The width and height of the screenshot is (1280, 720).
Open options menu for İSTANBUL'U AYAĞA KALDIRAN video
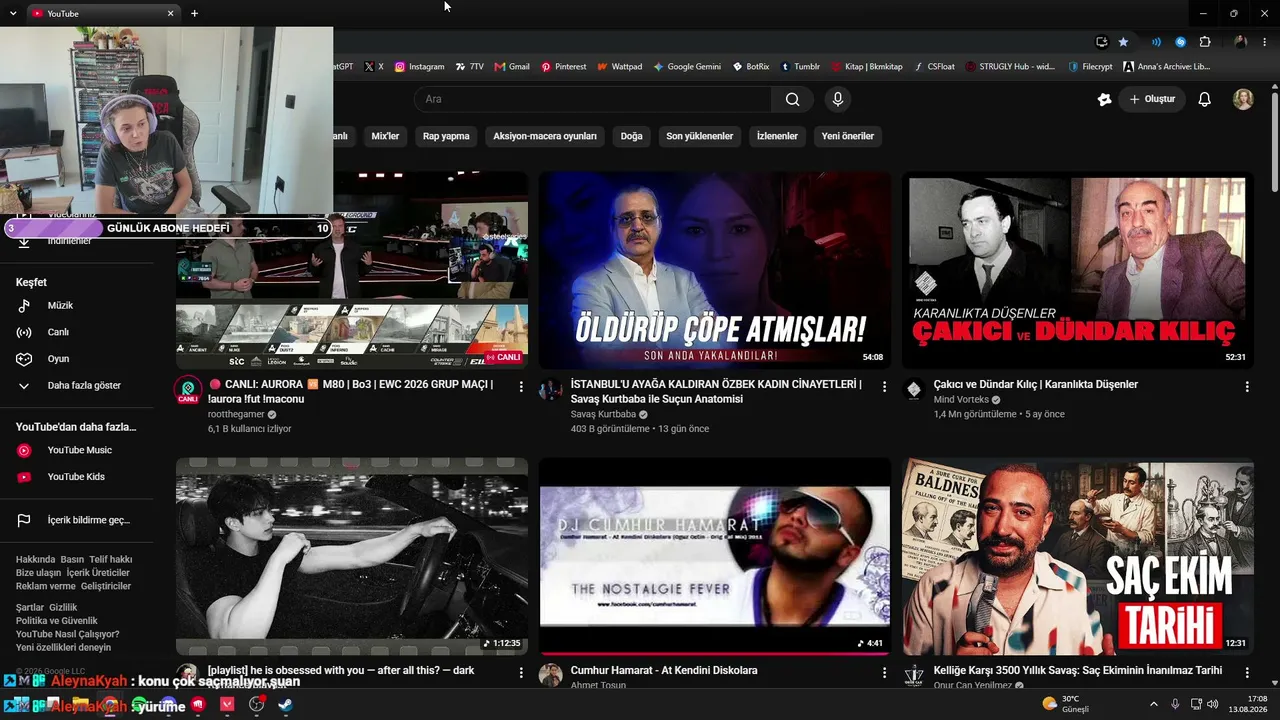click(884, 386)
